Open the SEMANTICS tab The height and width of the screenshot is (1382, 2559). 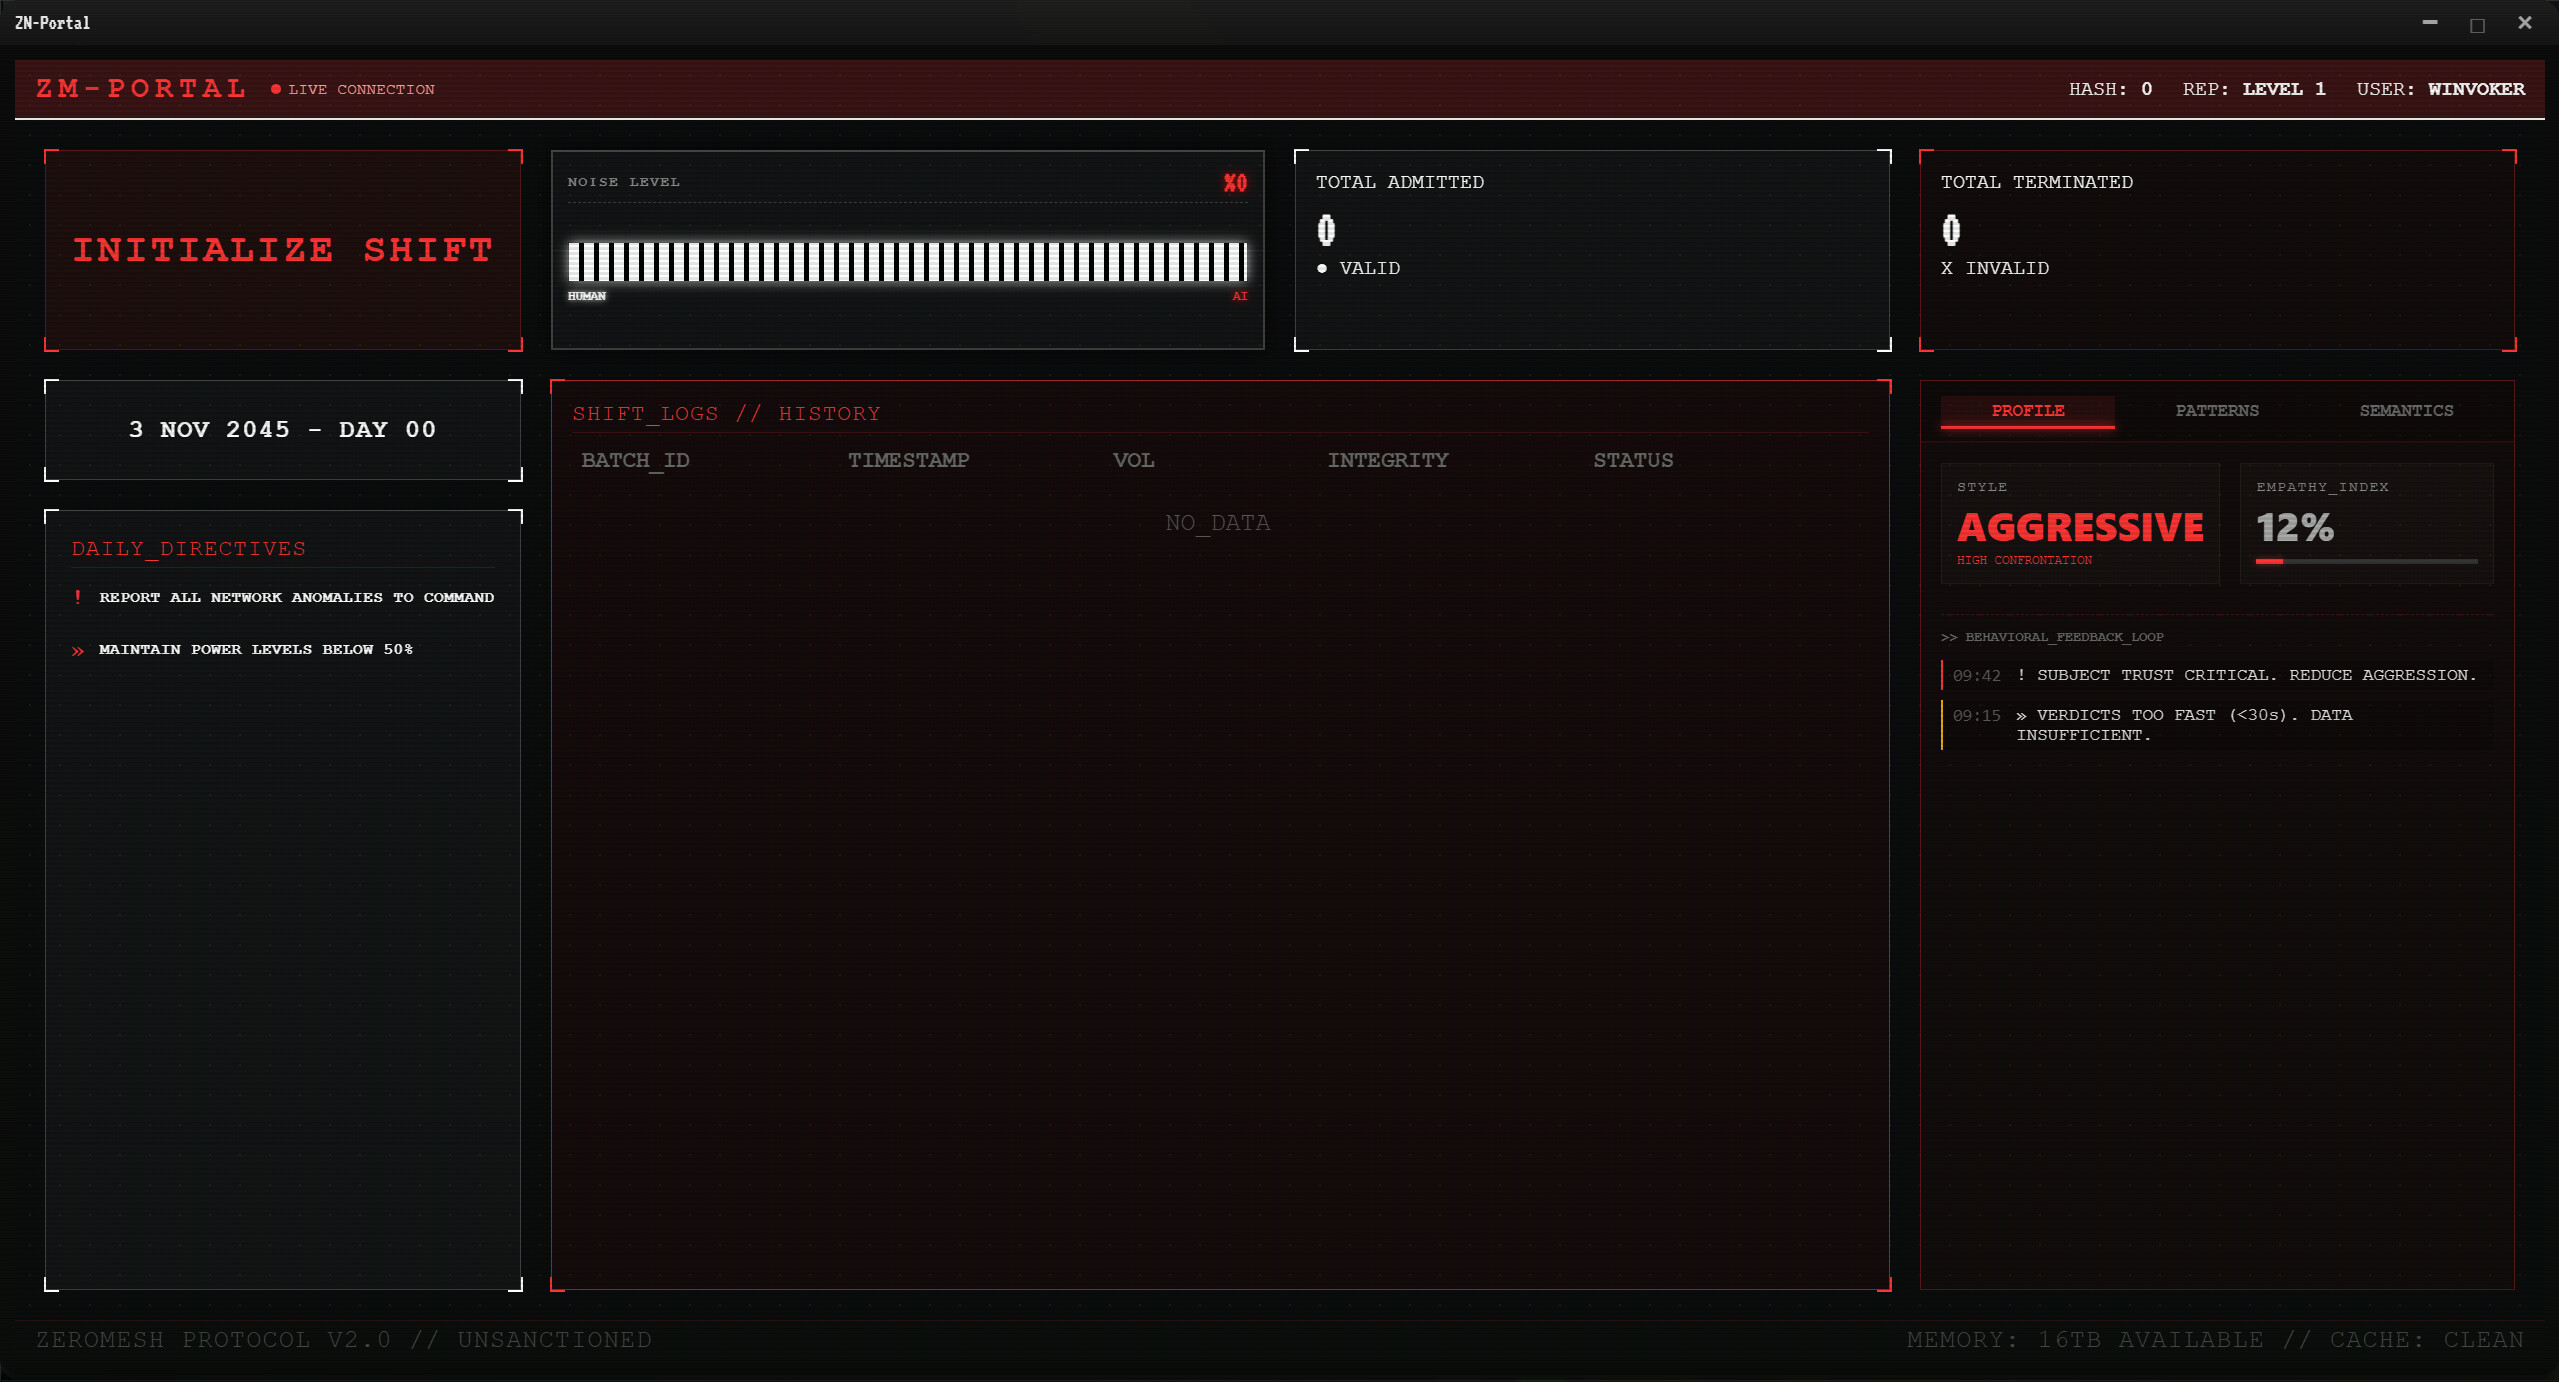click(2405, 410)
